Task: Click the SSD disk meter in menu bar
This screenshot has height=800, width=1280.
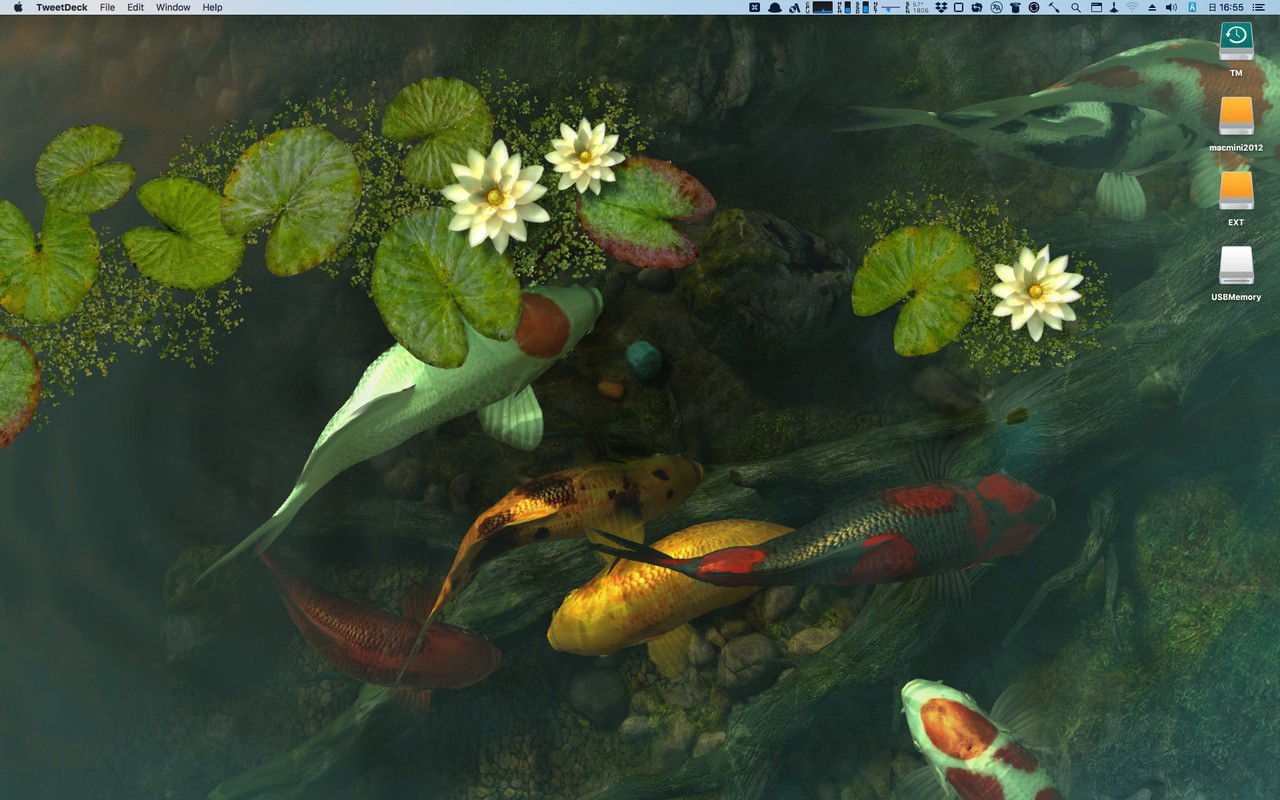Action: [862, 7]
